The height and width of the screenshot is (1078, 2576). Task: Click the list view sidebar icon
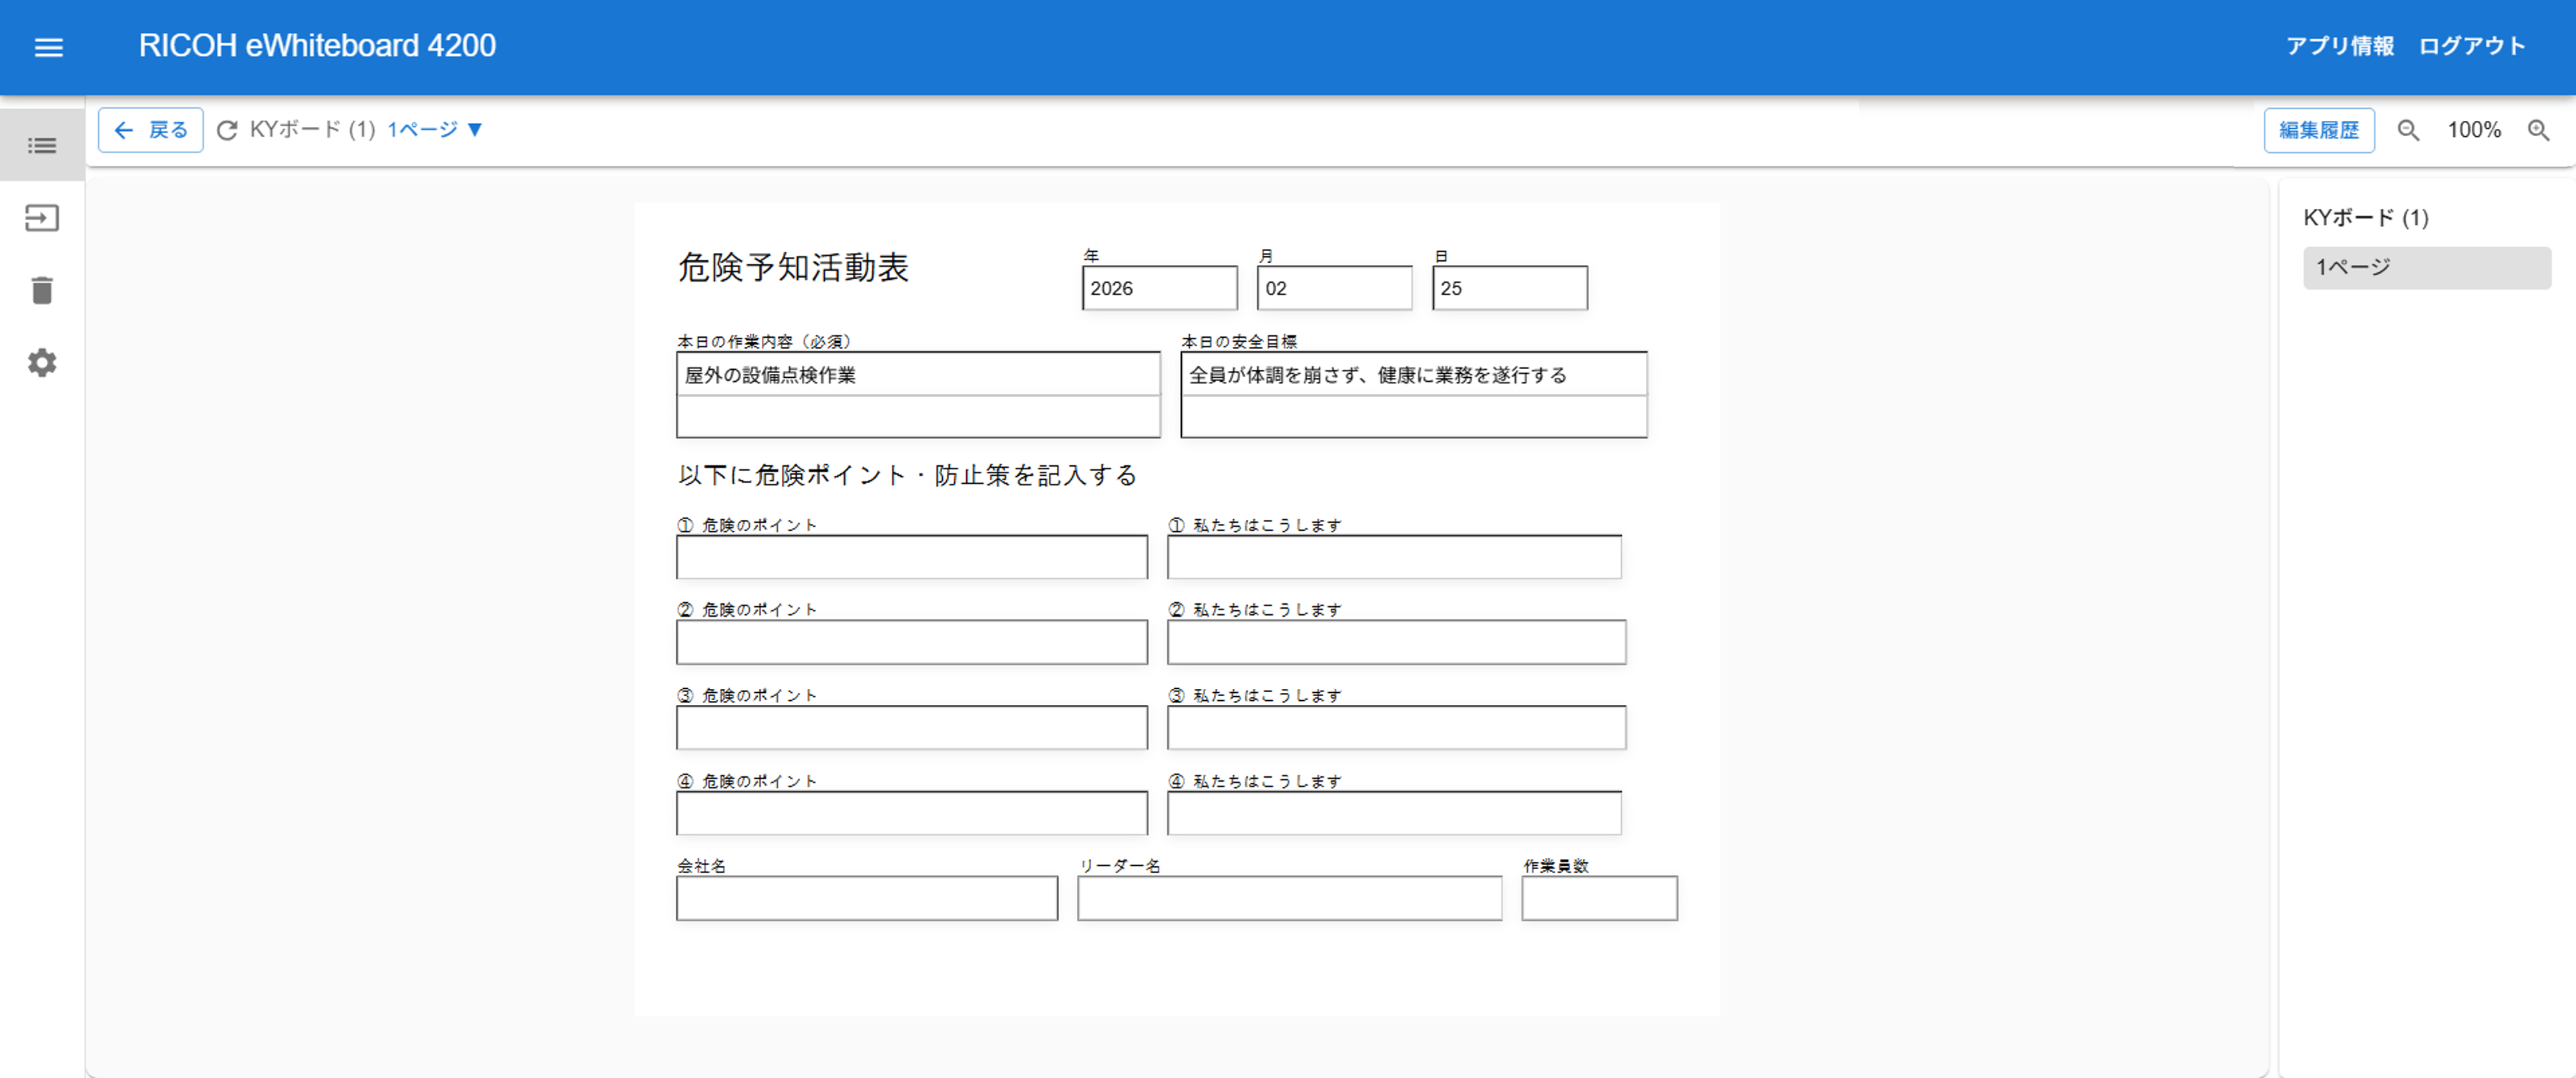point(42,146)
